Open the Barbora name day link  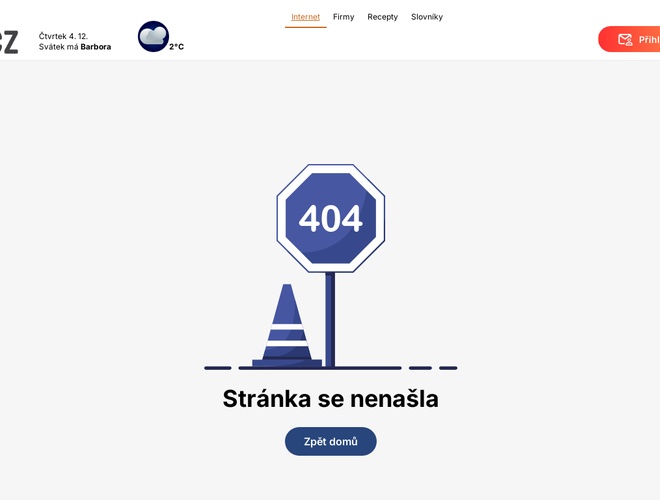coord(96,47)
